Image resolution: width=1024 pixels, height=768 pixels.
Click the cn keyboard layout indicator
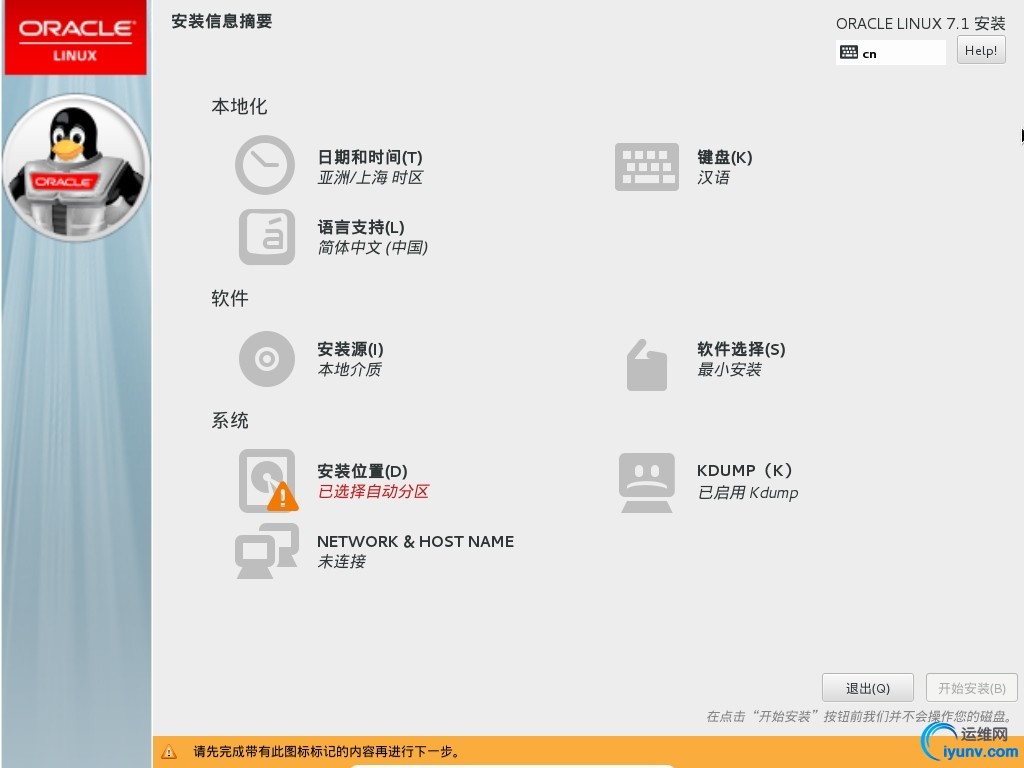point(891,52)
